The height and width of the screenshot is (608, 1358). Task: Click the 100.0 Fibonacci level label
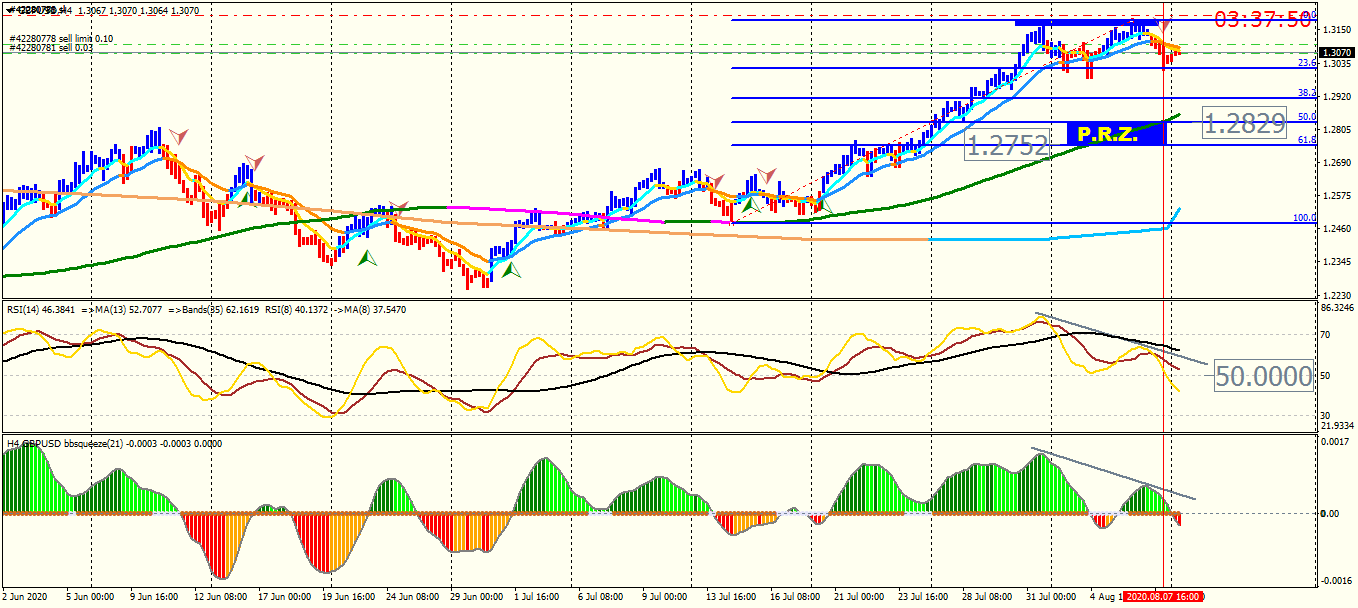1304,218
